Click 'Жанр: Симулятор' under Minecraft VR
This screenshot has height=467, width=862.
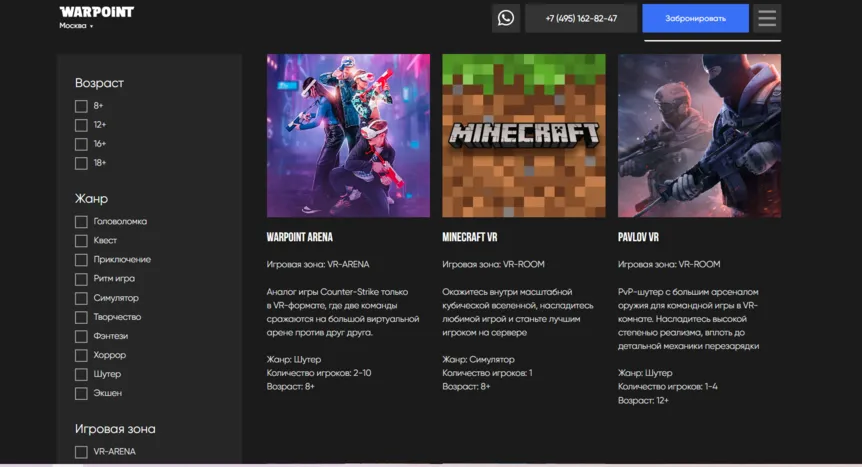click(478, 360)
